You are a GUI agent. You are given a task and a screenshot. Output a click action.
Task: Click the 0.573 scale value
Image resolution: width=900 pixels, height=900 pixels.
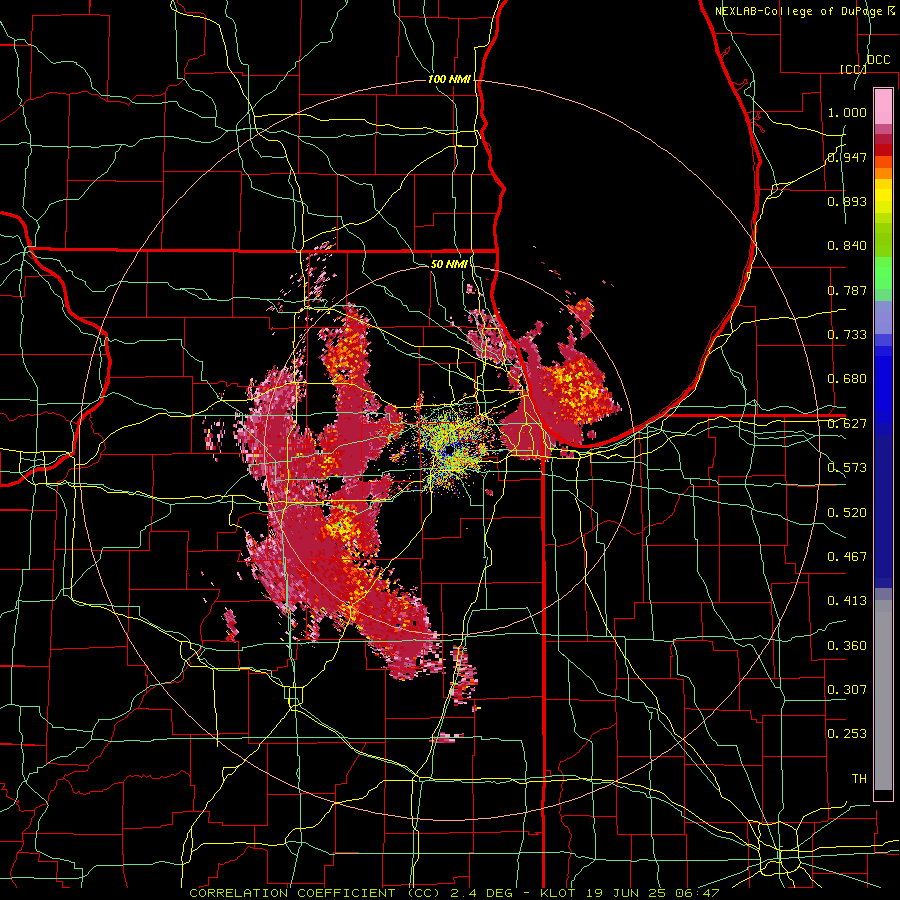pos(847,468)
